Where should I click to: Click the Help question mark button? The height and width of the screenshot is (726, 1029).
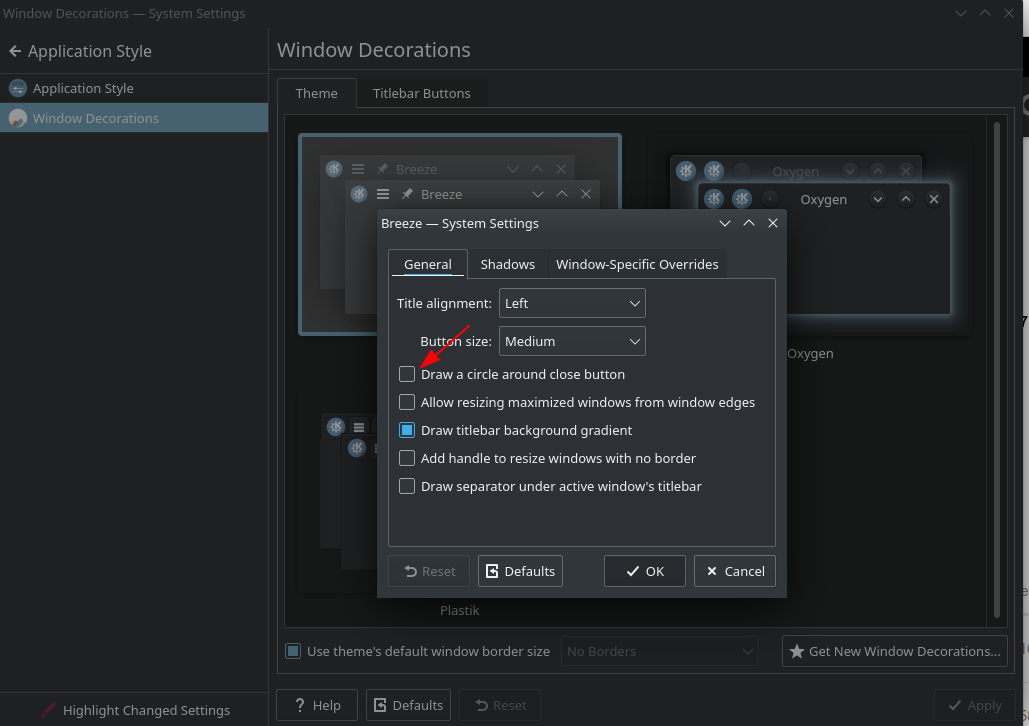click(314, 705)
